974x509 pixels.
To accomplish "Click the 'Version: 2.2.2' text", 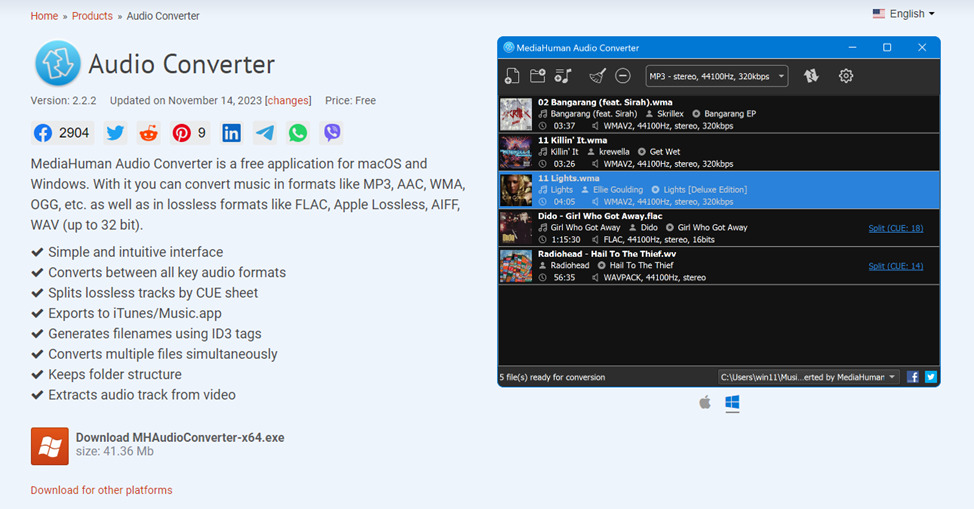I will 63,101.
